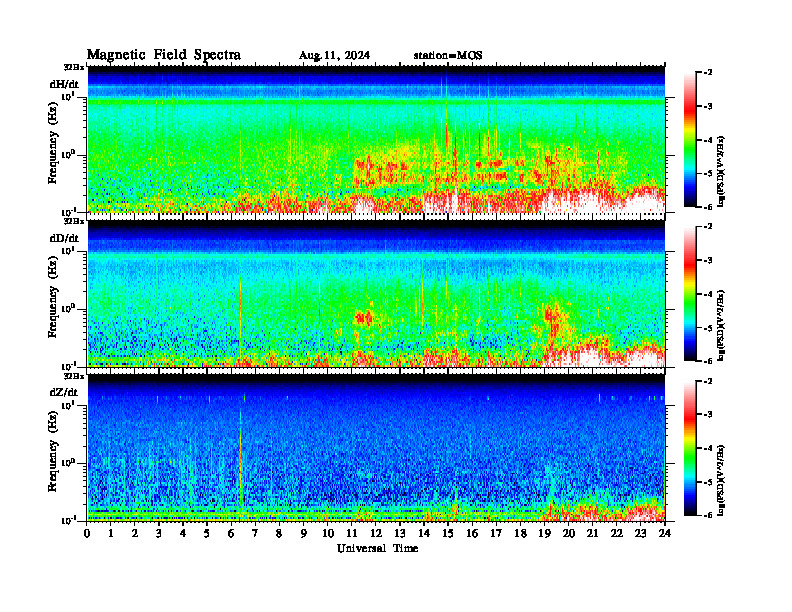Click the dH/dt panel color scale bar
The image size is (792, 612).
click(690, 140)
